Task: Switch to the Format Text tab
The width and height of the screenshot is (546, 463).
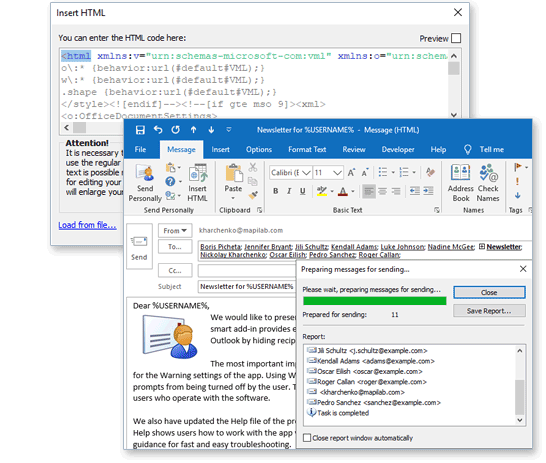Action: [x=307, y=149]
